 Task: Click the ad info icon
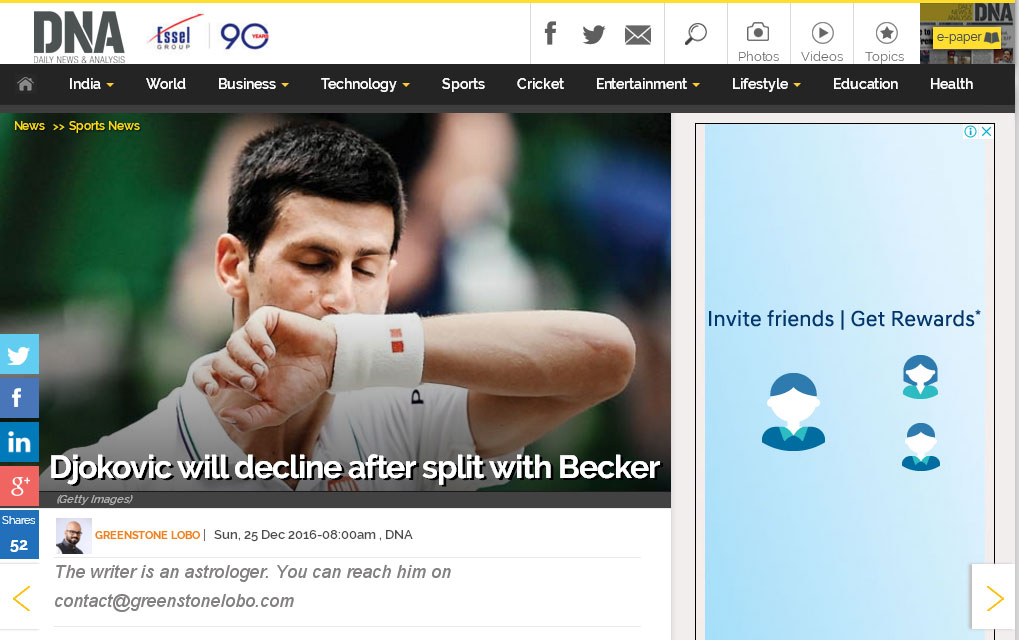[x=970, y=131]
